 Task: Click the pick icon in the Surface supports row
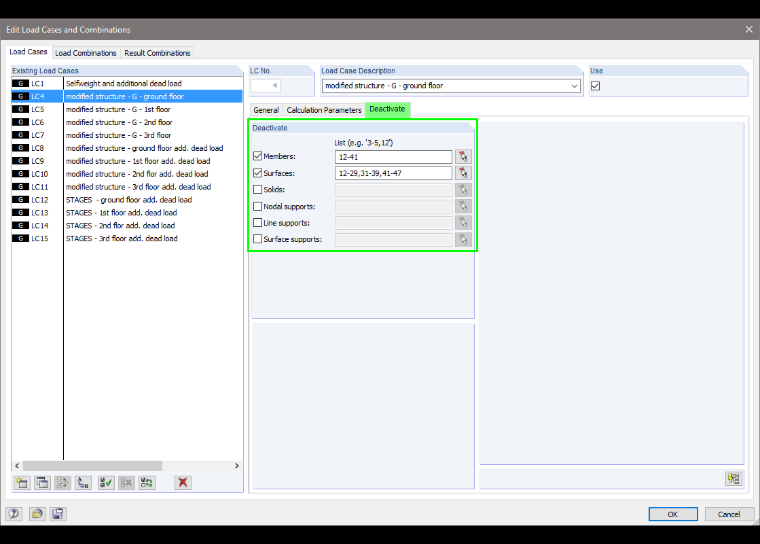pyautogui.click(x=463, y=240)
